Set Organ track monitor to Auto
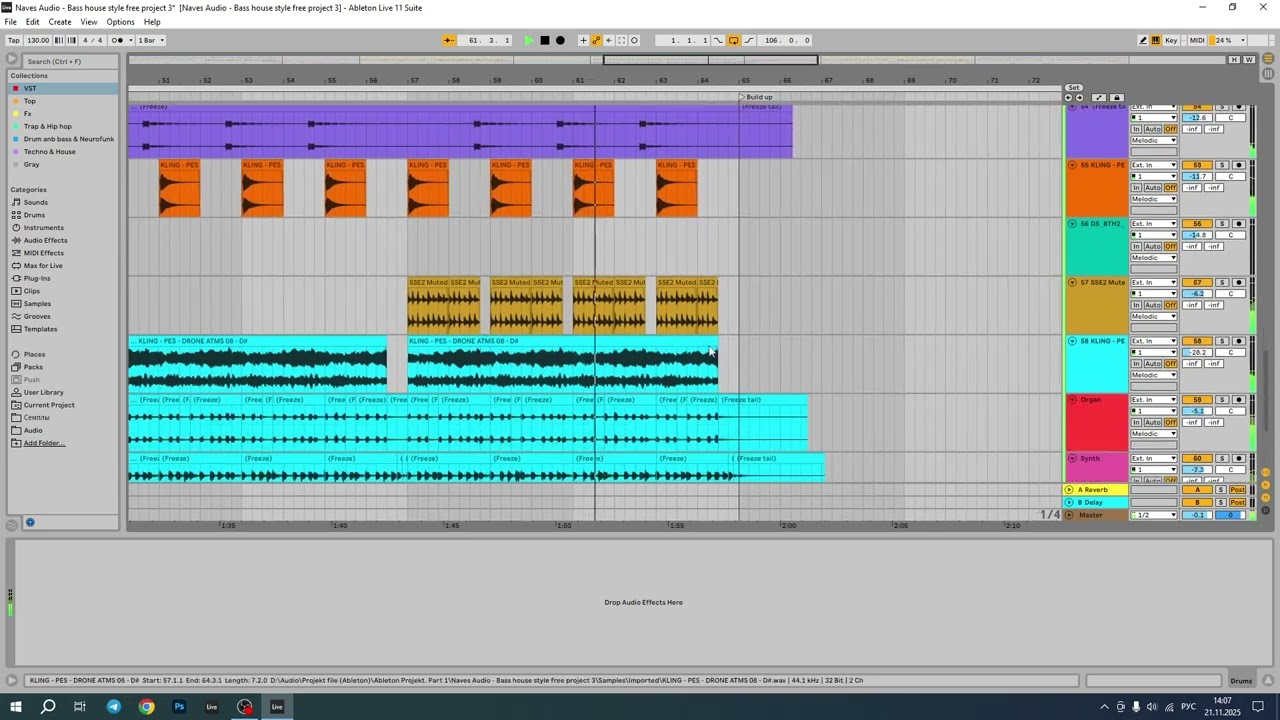 click(x=1153, y=422)
